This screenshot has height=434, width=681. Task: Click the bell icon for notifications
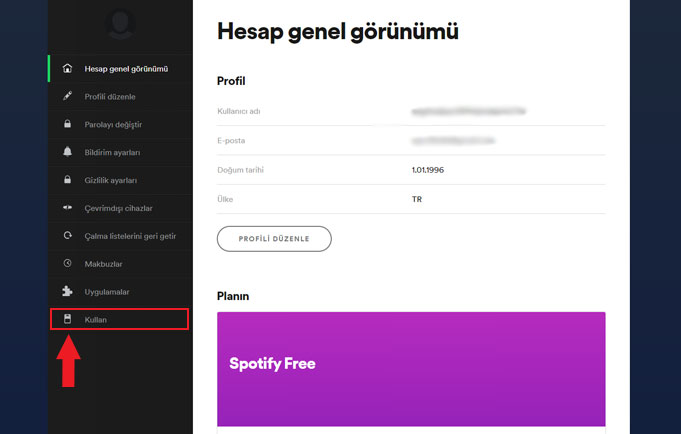click(67, 152)
